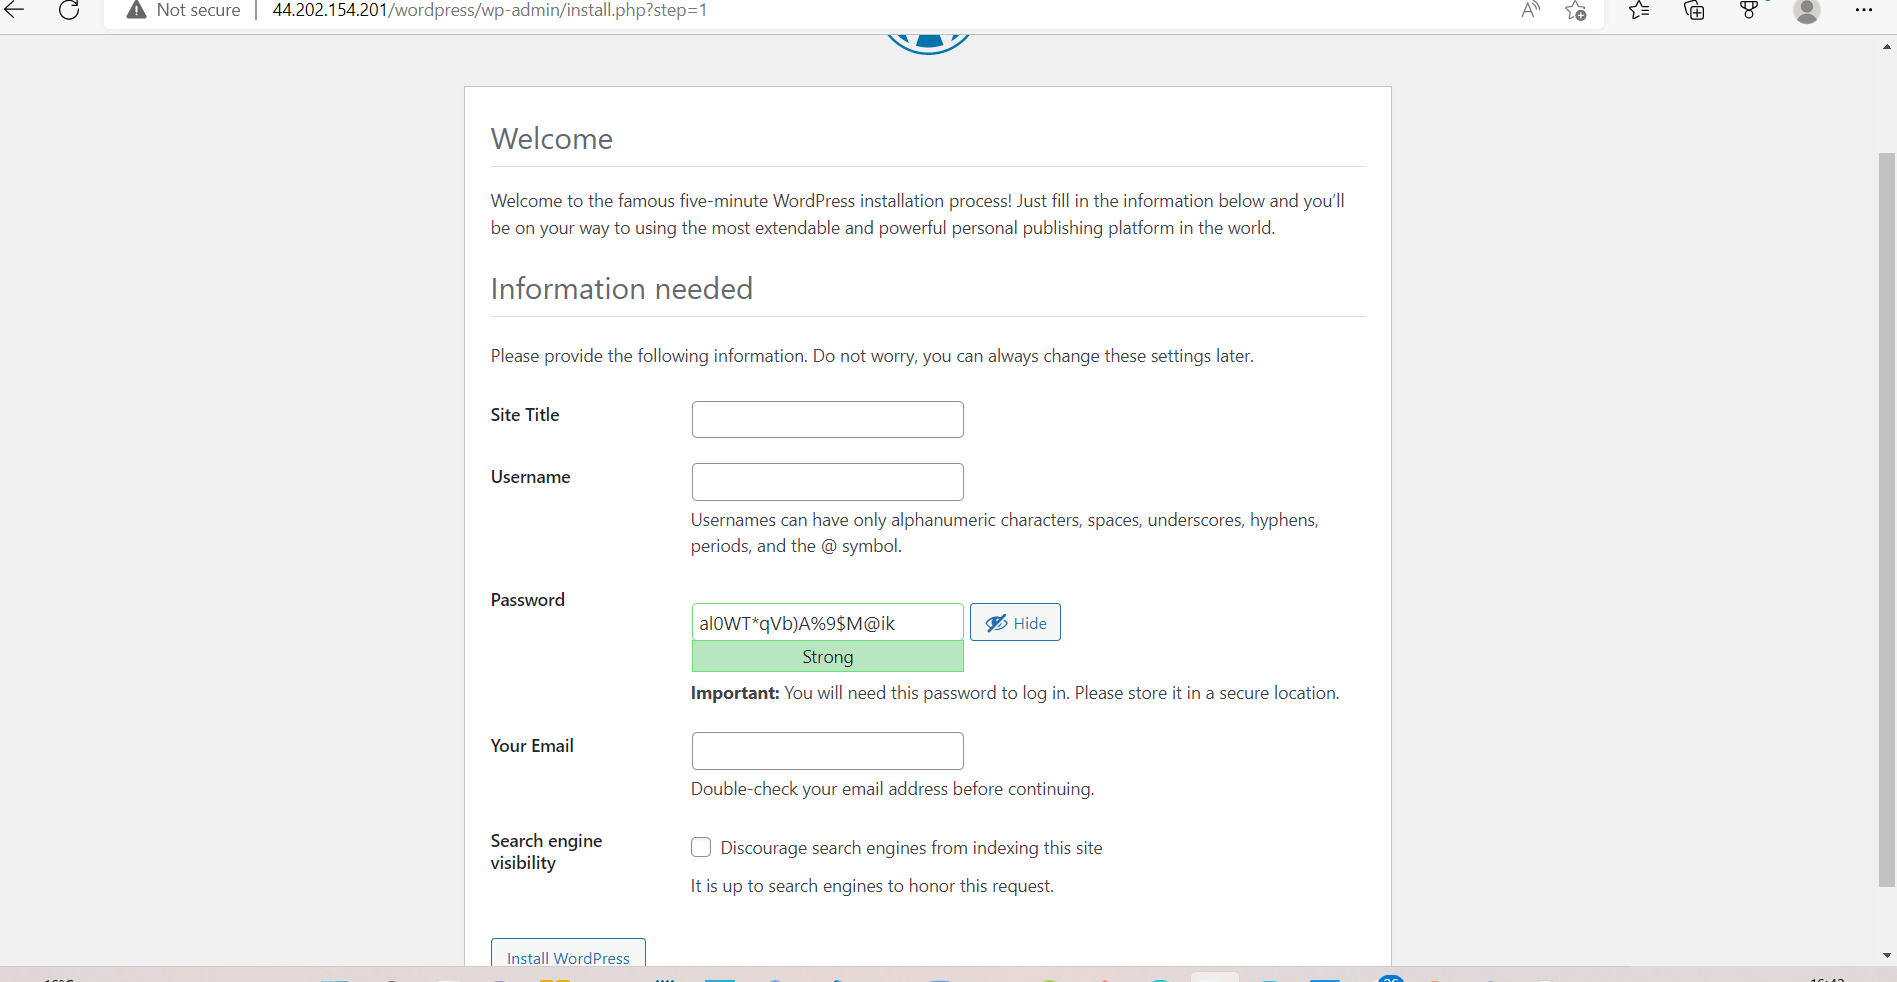Image resolution: width=1897 pixels, height=982 pixels.
Task: Click the scrollbar down arrow
Action: (x=1887, y=956)
